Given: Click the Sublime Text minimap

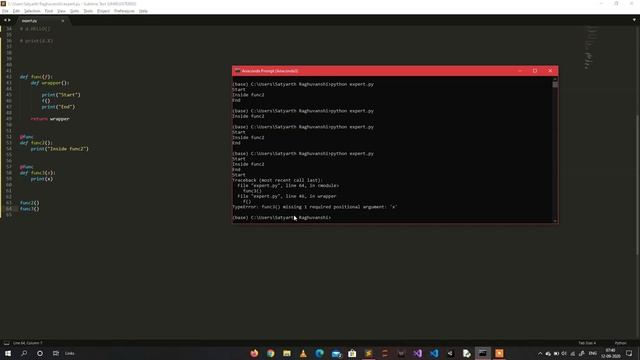Looking at the screenshot, I should 590,47.
